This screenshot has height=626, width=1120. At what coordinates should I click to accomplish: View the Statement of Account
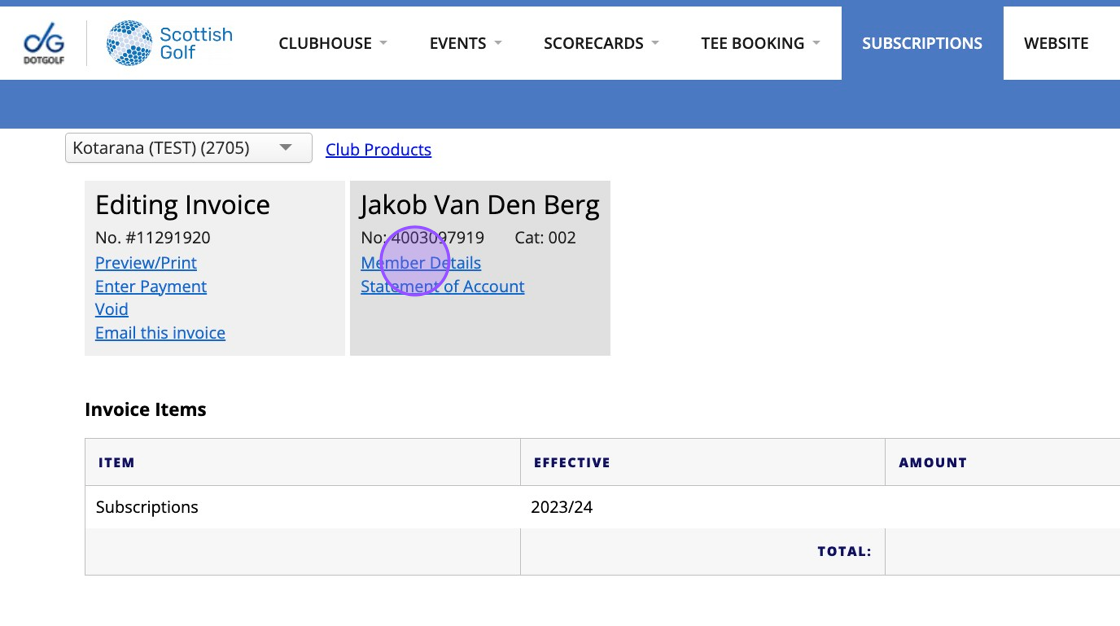pyautogui.click(x=442, y=286)
